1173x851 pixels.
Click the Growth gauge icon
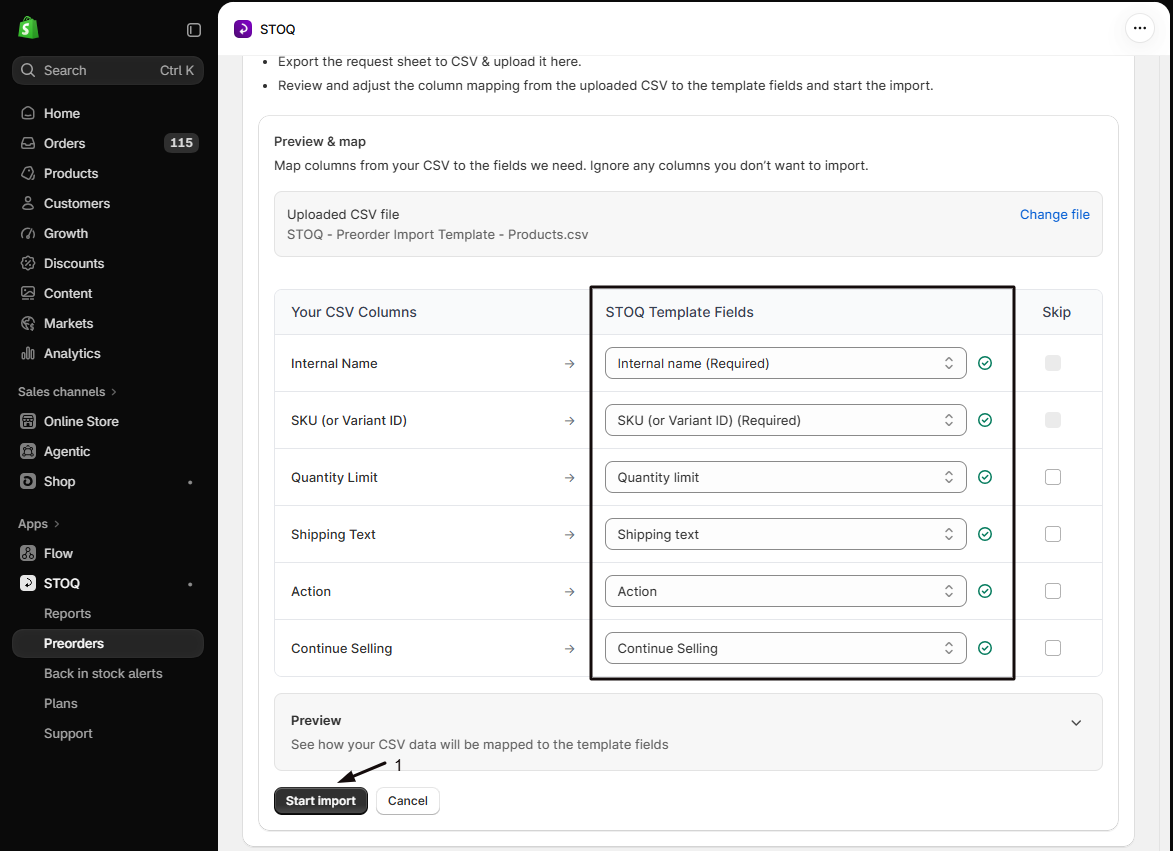(28, 233)
